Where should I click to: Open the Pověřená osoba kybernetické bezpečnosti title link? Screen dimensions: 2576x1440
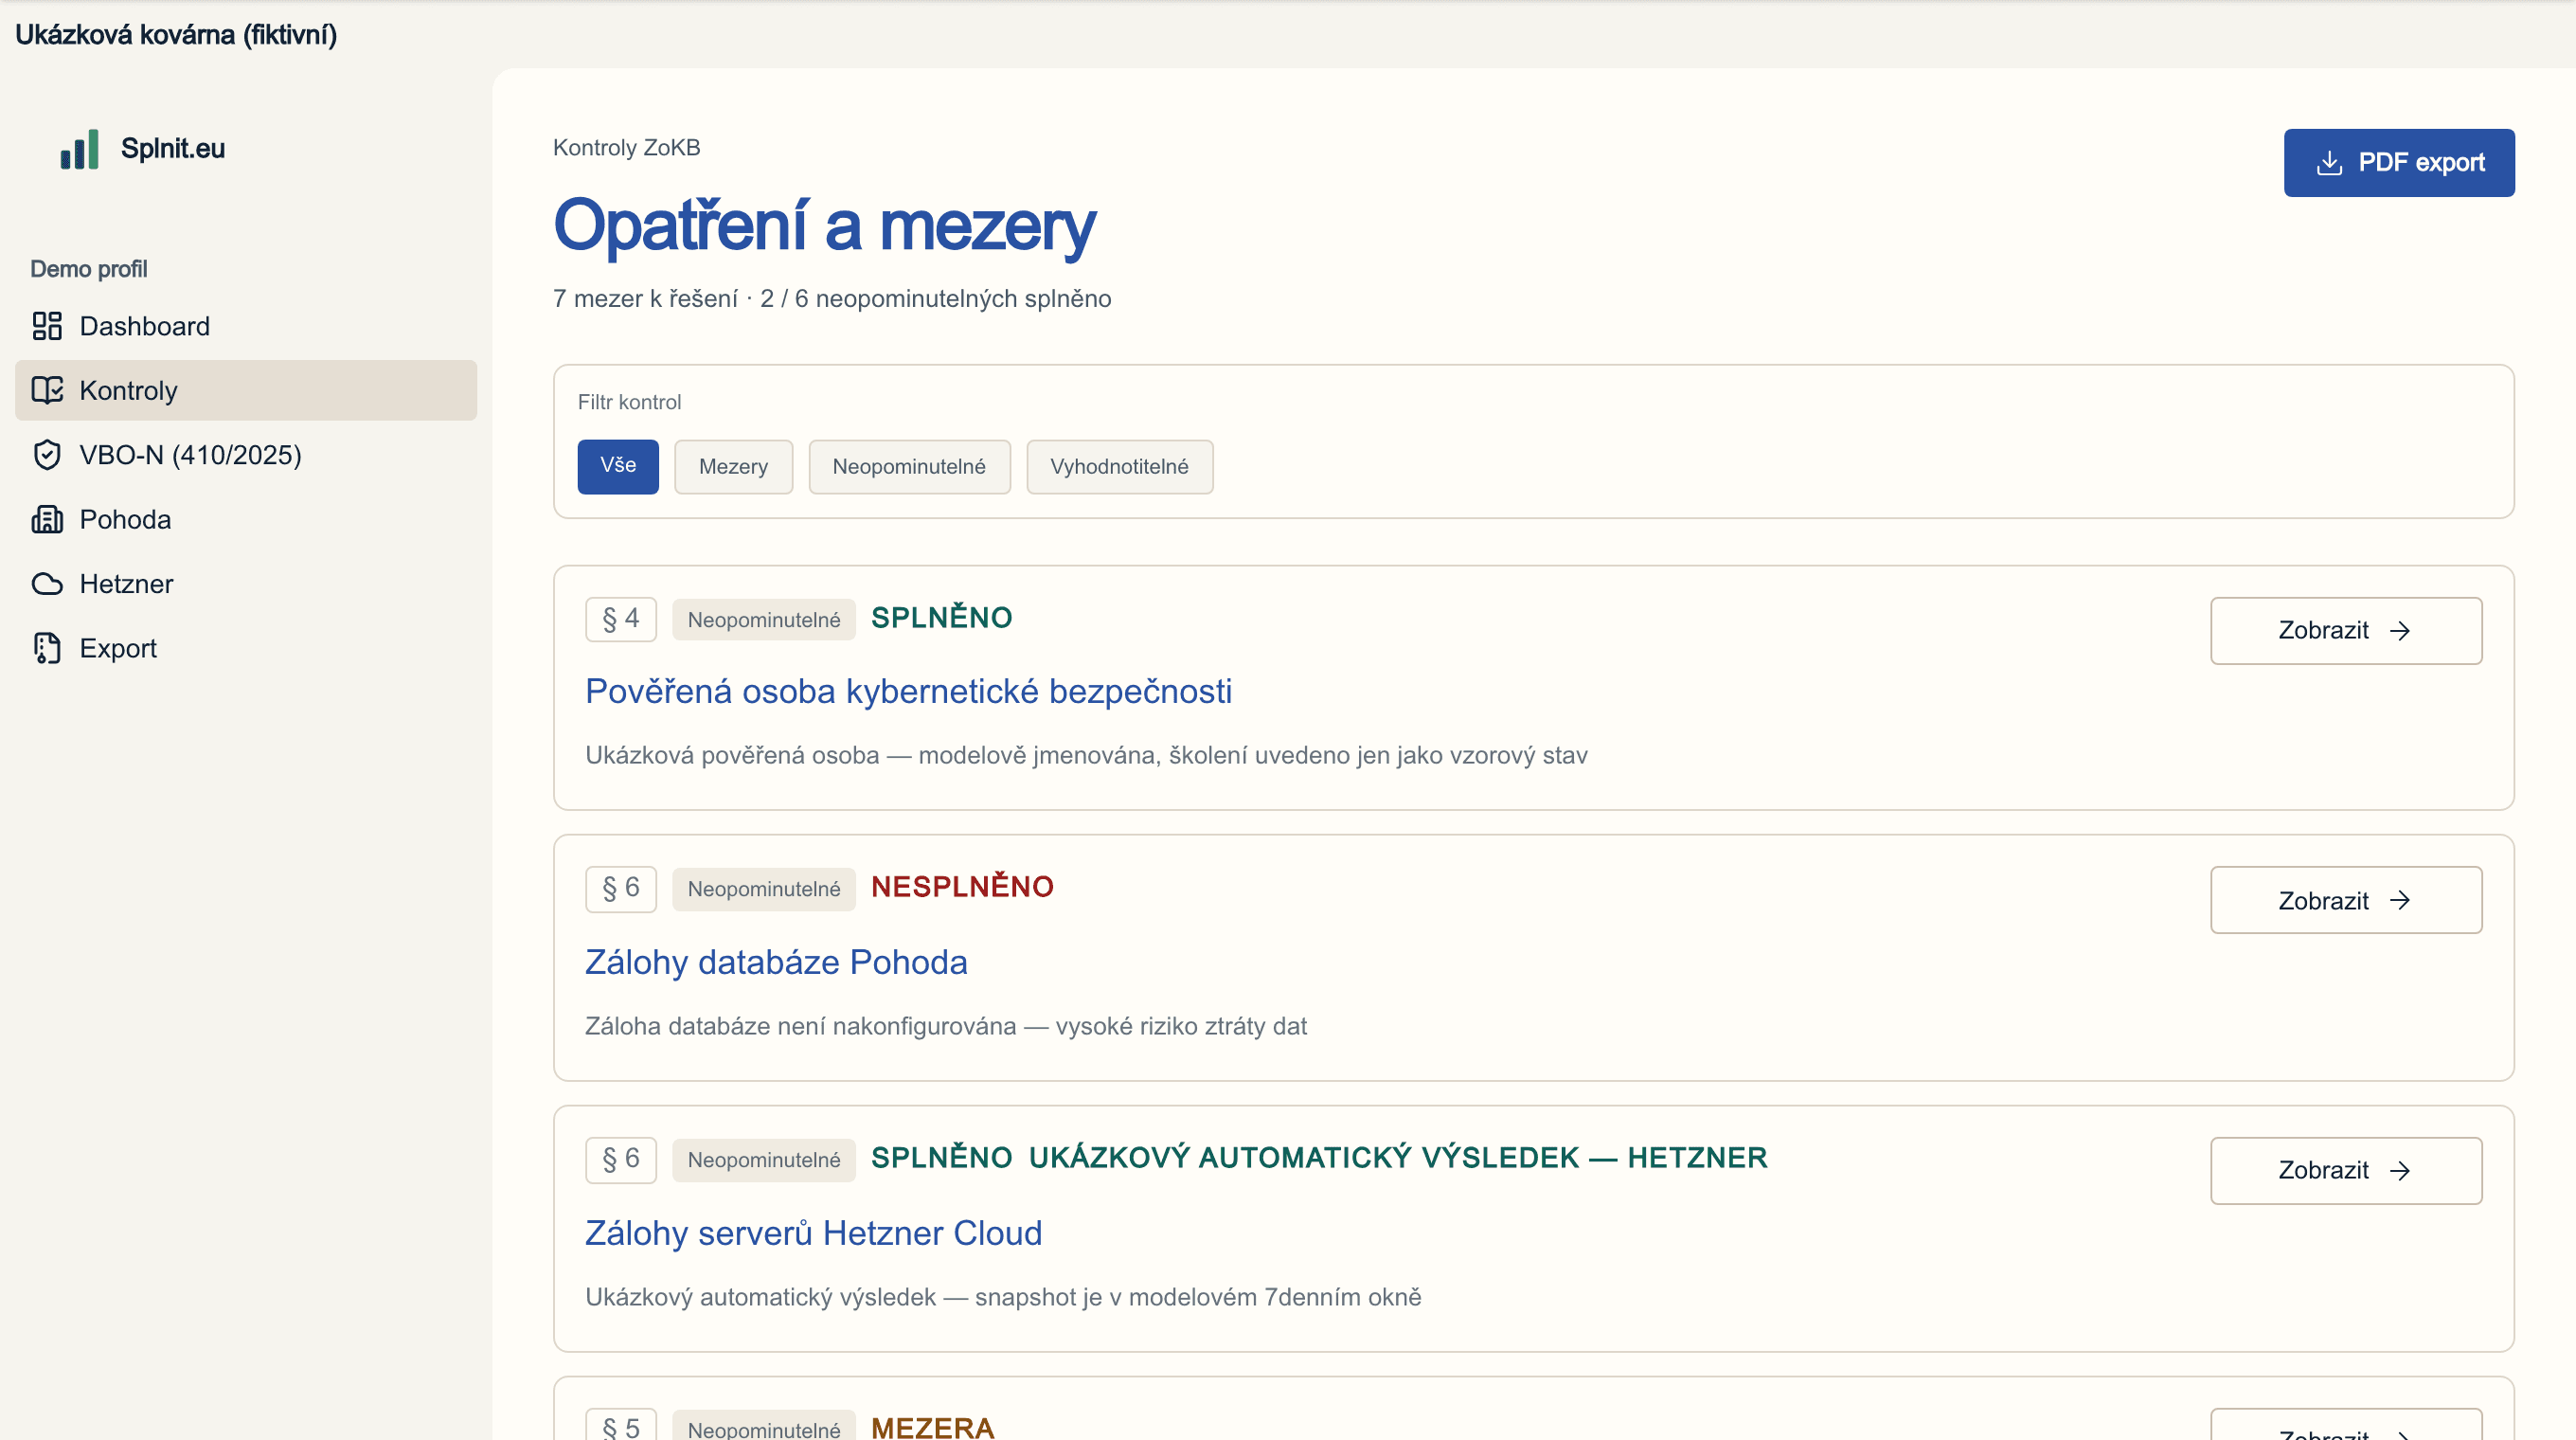click(908, 692)
